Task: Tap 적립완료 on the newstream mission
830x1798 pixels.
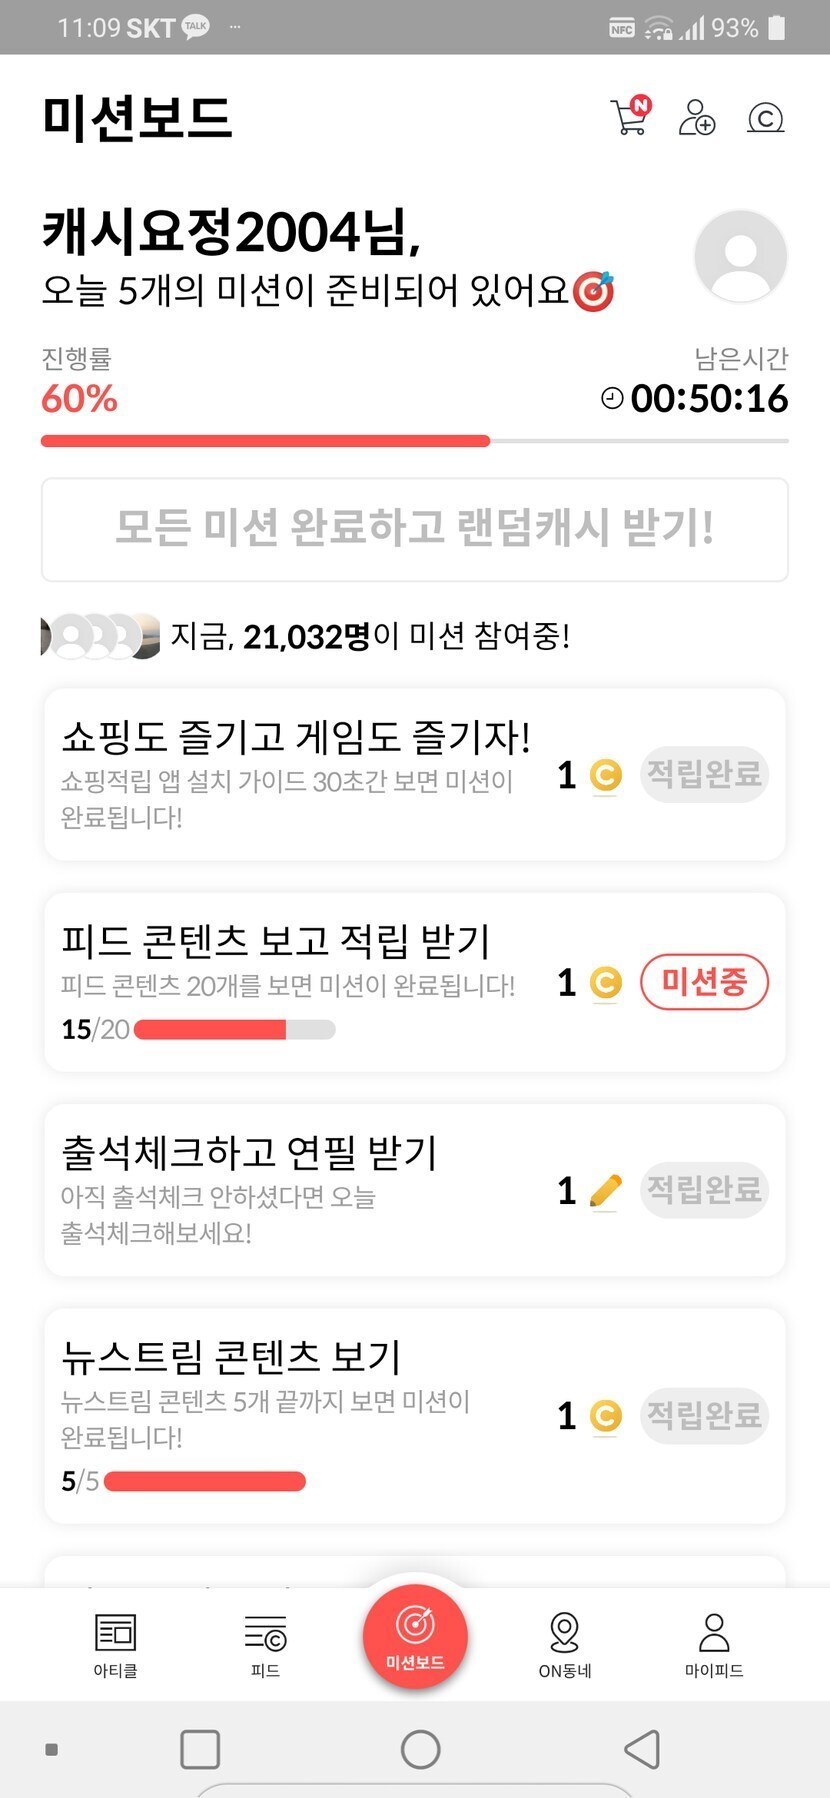Action: pyautogui.click(x=704, y=1416)
